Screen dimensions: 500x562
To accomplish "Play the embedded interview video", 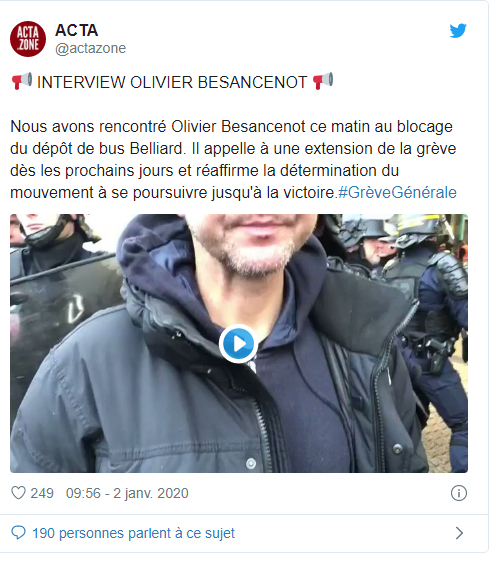I will tap(239, 344).
